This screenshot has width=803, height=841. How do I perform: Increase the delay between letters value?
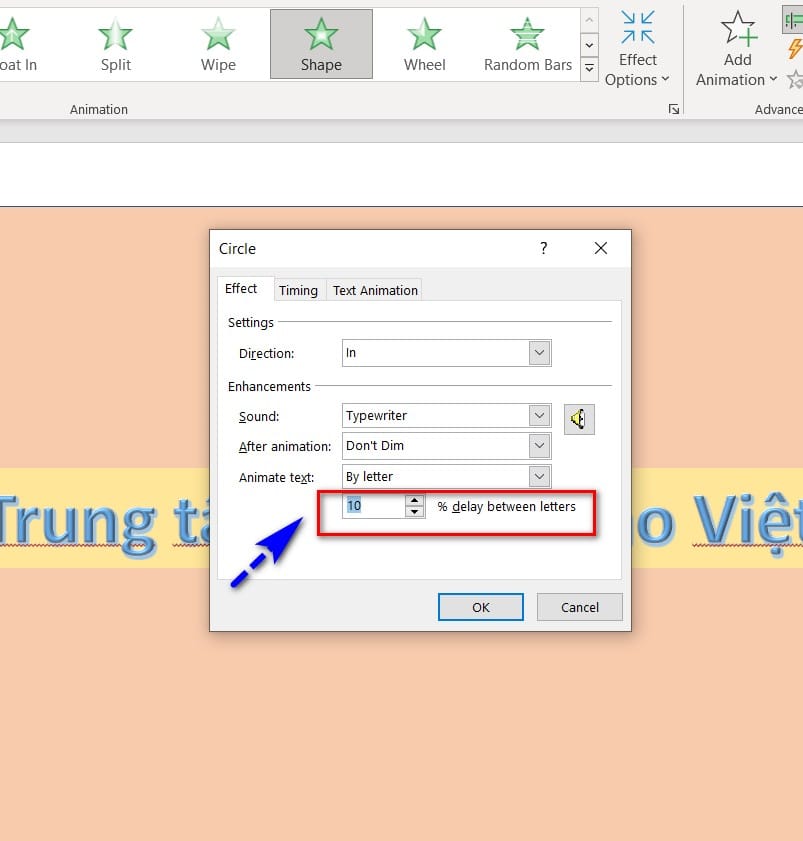tap(414, 500)
